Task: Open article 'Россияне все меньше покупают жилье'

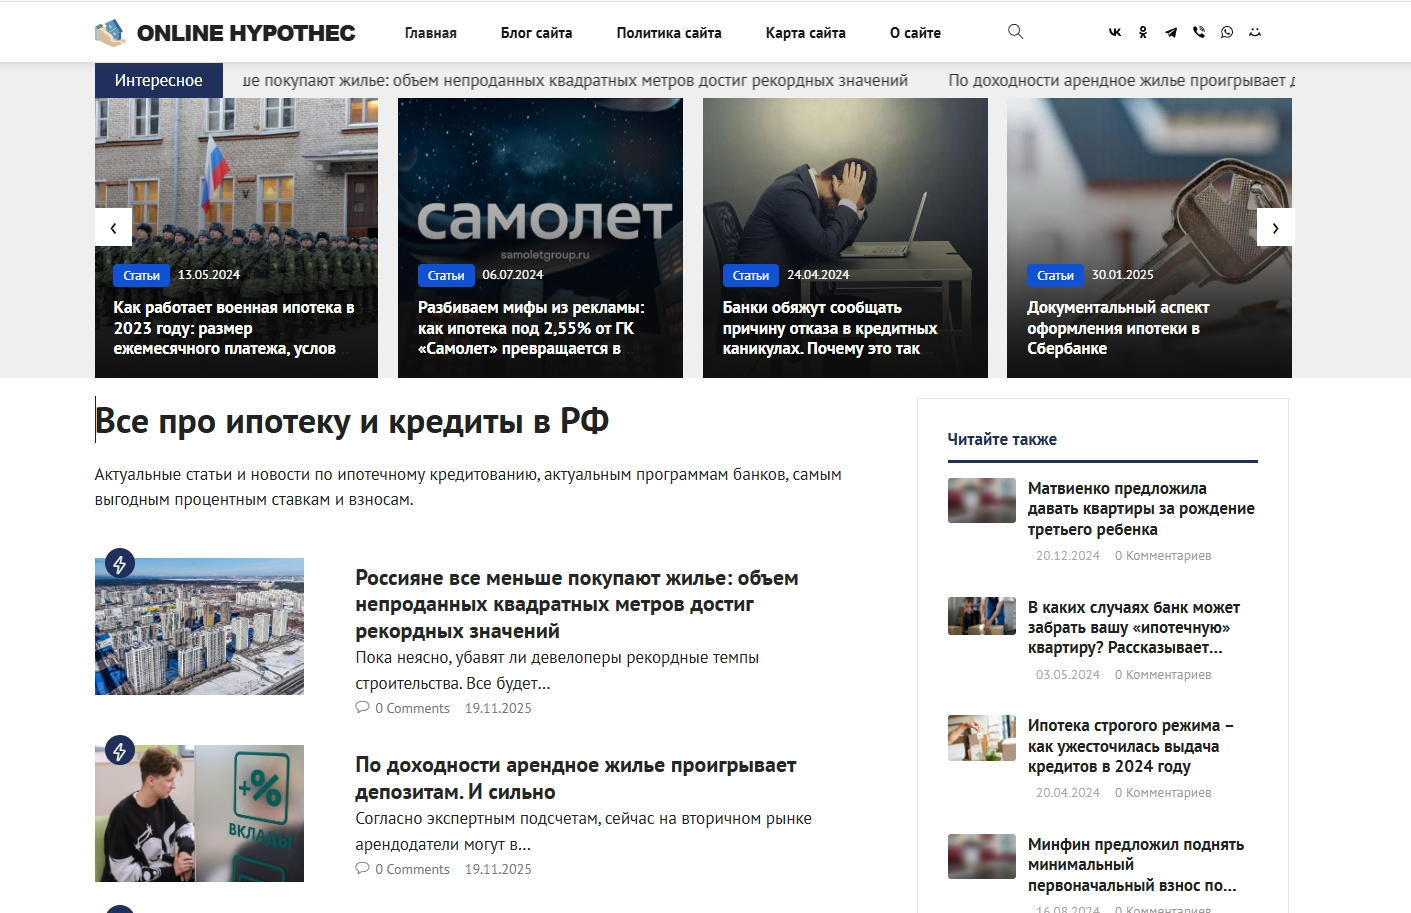Action: pos(577,604)
